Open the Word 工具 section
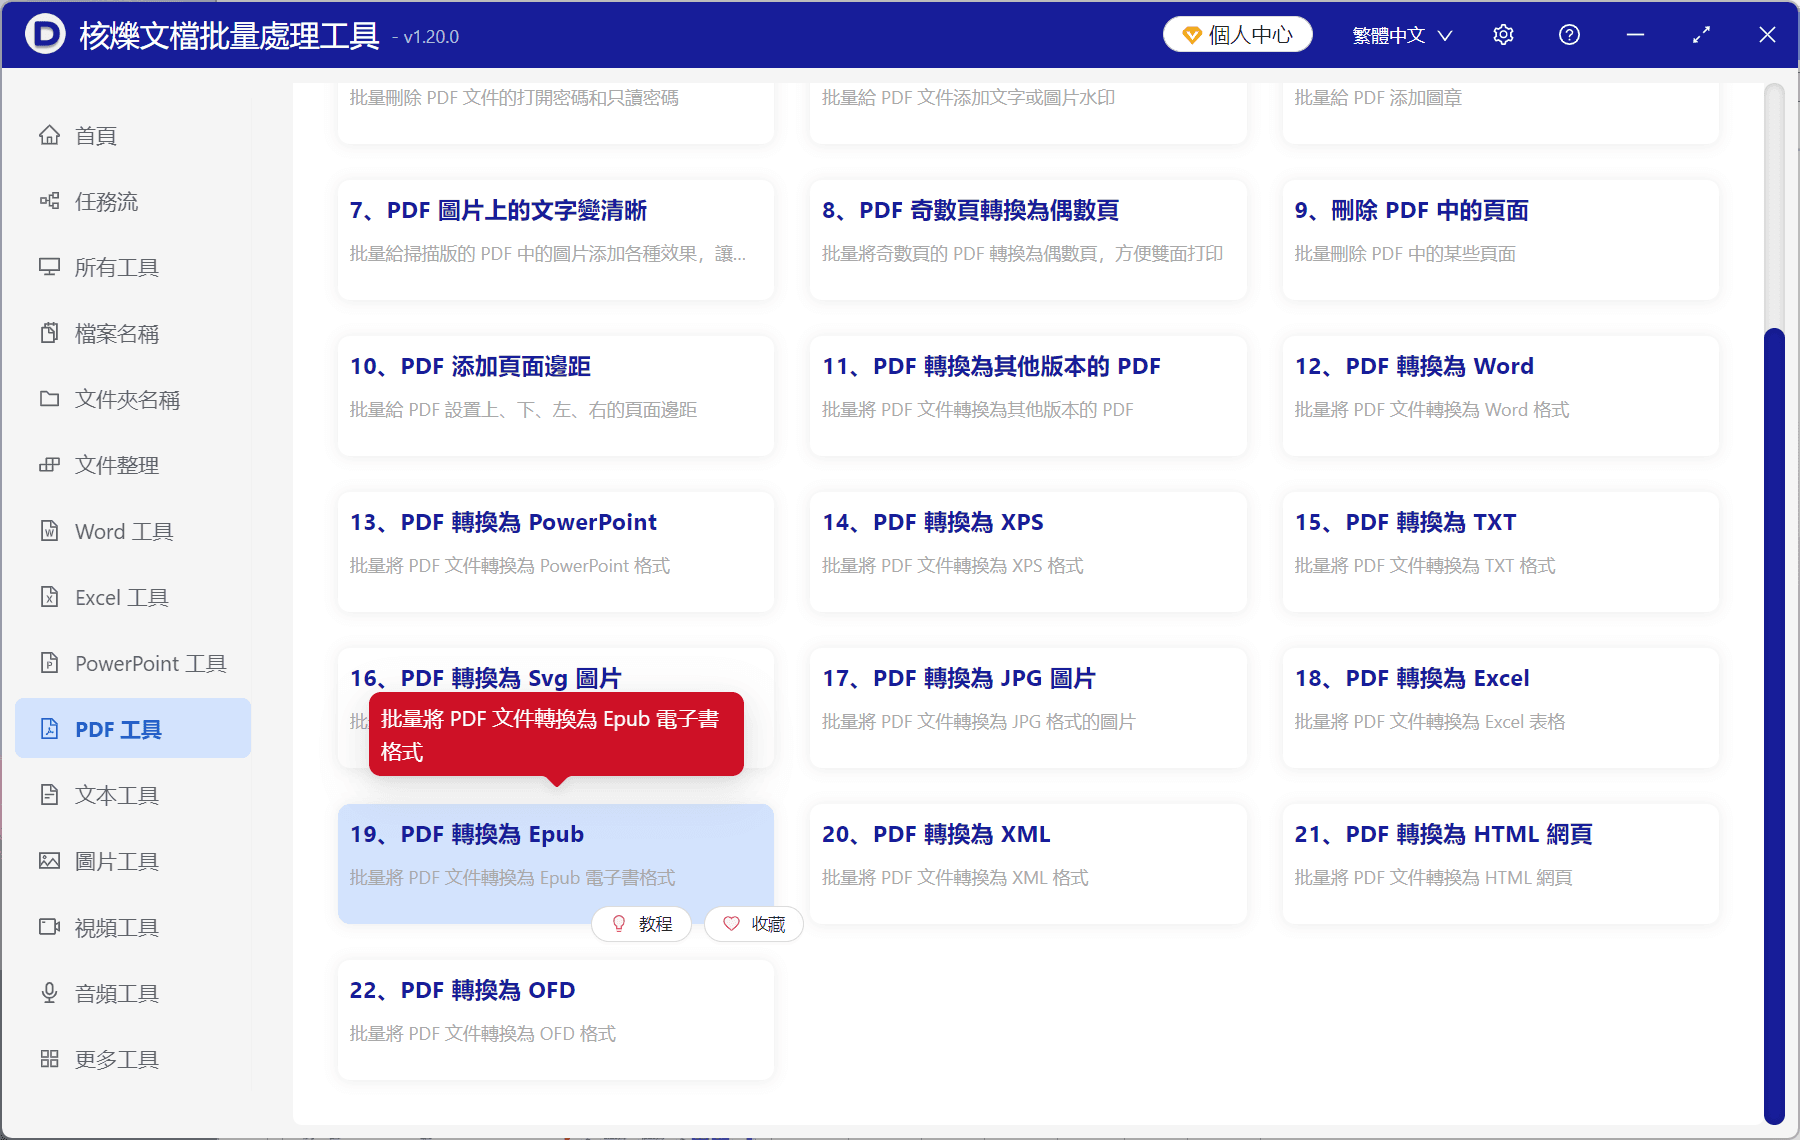1800x1140 pixels. [122, 531]
